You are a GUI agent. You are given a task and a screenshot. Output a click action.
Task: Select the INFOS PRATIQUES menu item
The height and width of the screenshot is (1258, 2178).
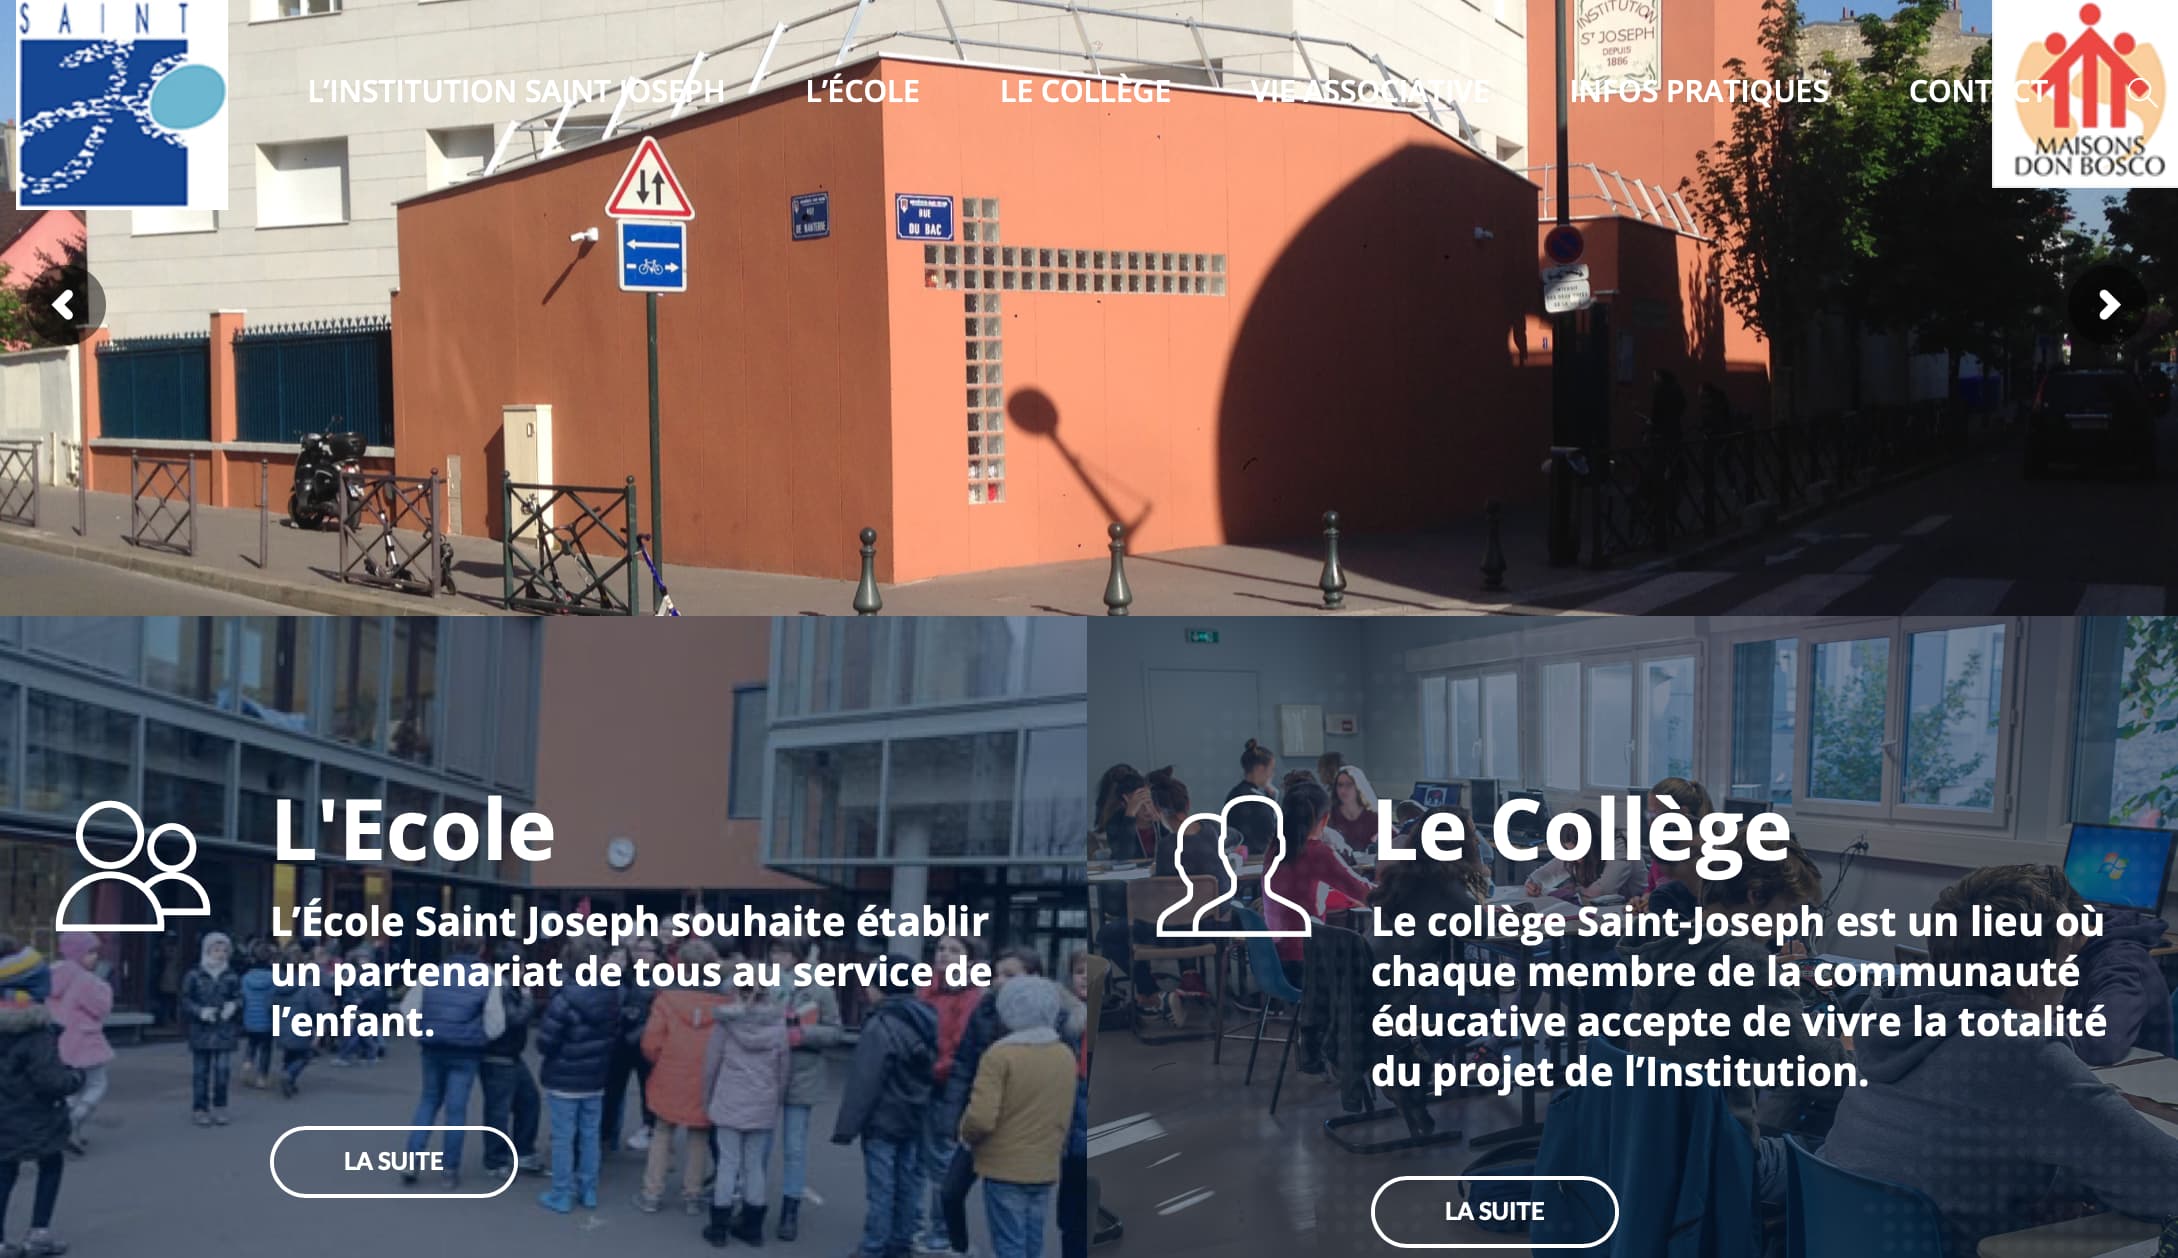click(x=1699, y=91)
